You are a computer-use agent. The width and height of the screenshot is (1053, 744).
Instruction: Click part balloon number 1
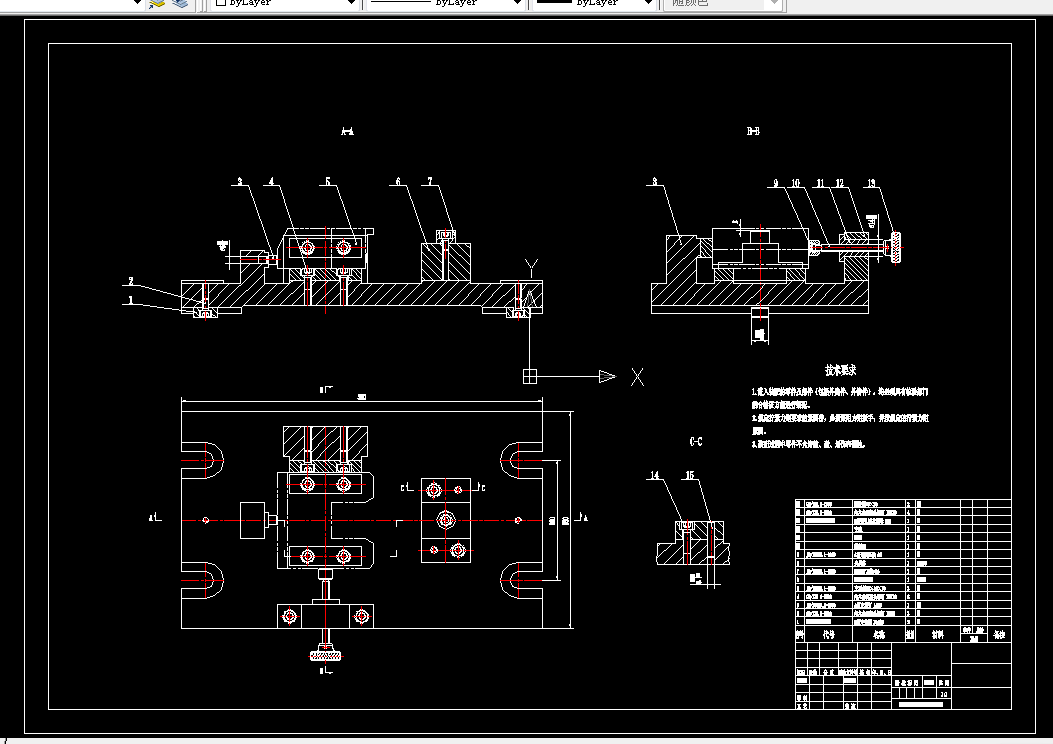pyautogui.click(x=131, y=300)
